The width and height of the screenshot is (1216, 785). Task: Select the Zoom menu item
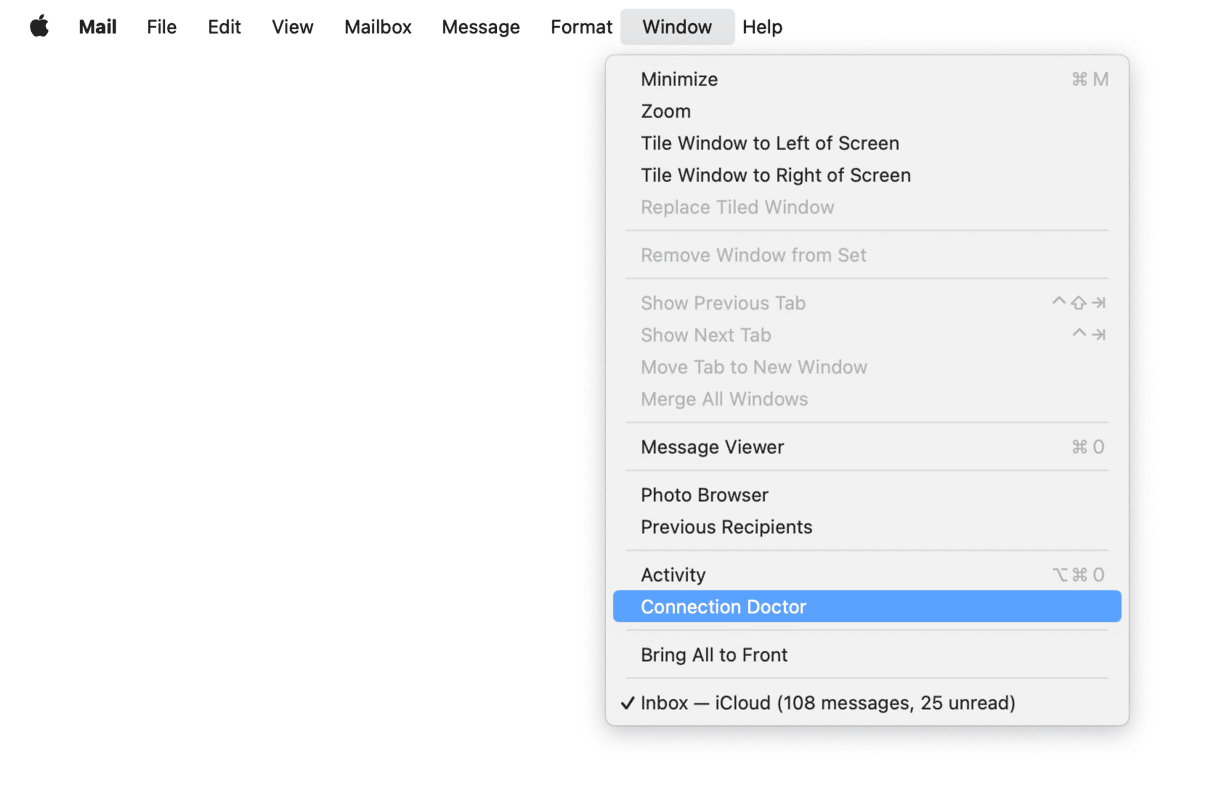(x=666, y=111)
